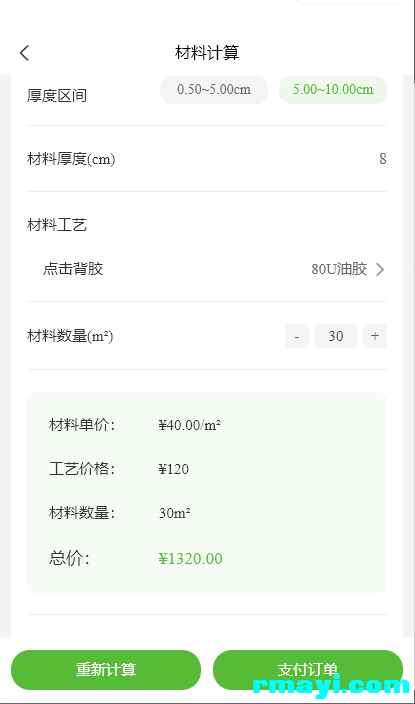Click the 材料工艺 section label
Screen dimensions: 415x704
click(57, 225)
